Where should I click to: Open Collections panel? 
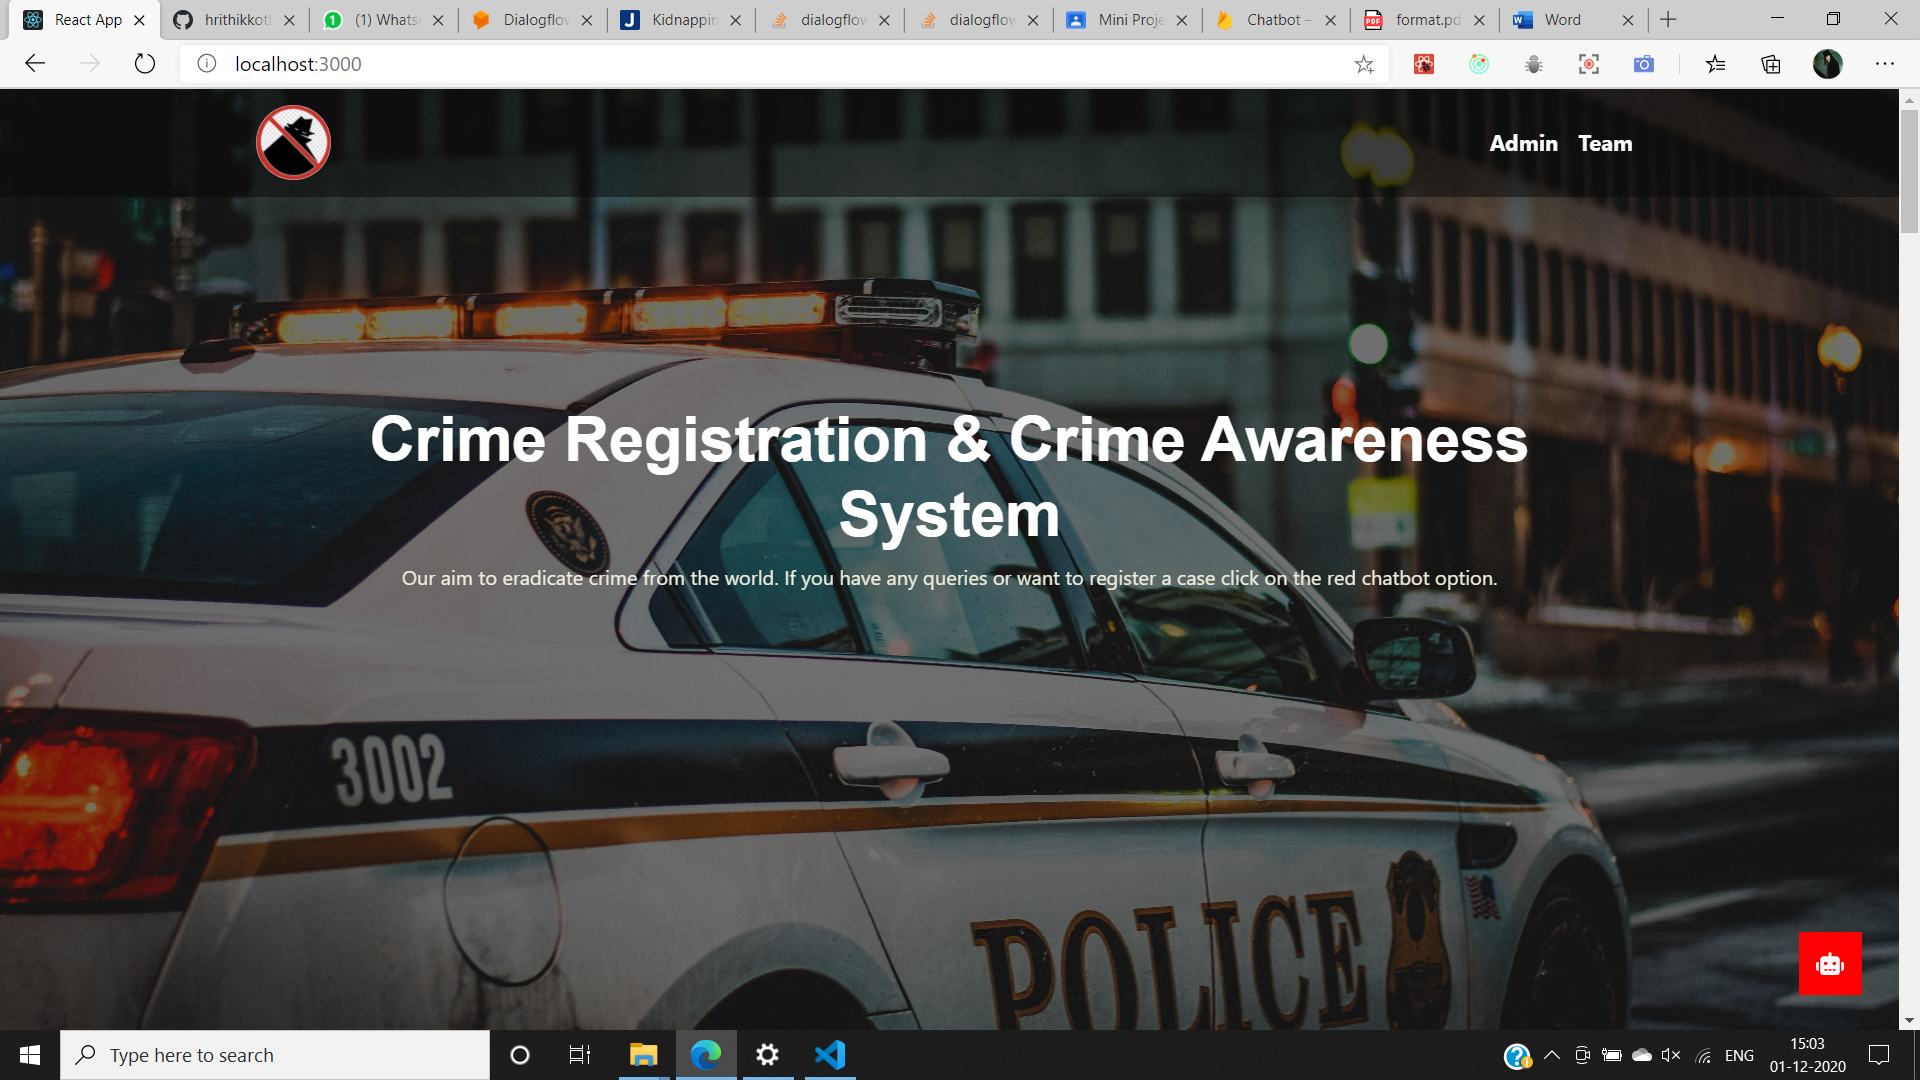point(1771,65)
